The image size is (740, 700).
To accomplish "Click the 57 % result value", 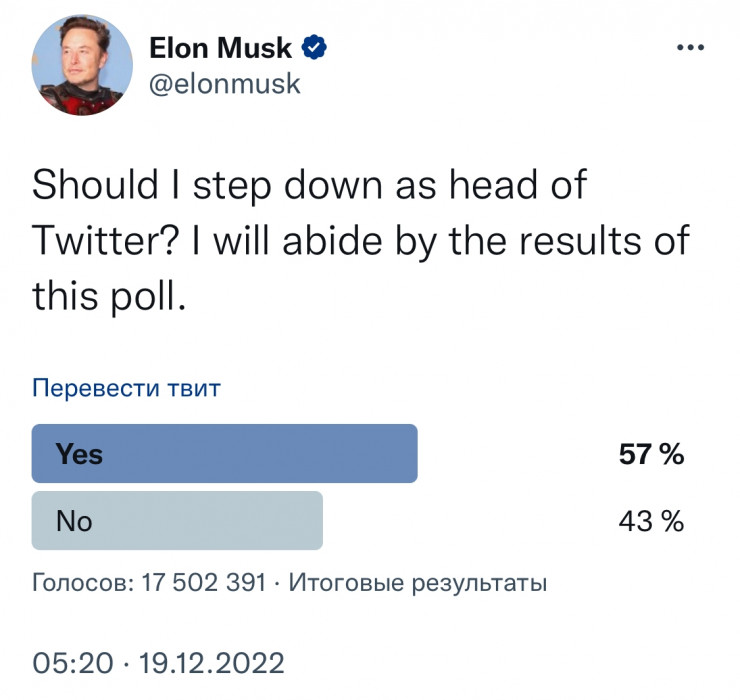I will tap(651, 455).
